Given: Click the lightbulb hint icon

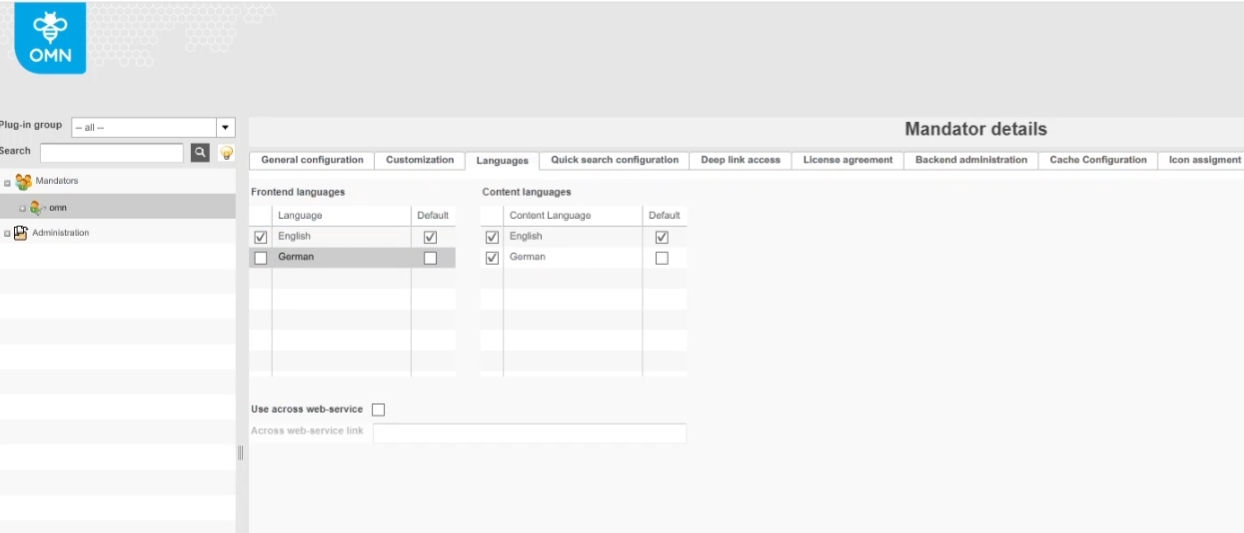Looking at the screenshot, I should coord(226,153).
